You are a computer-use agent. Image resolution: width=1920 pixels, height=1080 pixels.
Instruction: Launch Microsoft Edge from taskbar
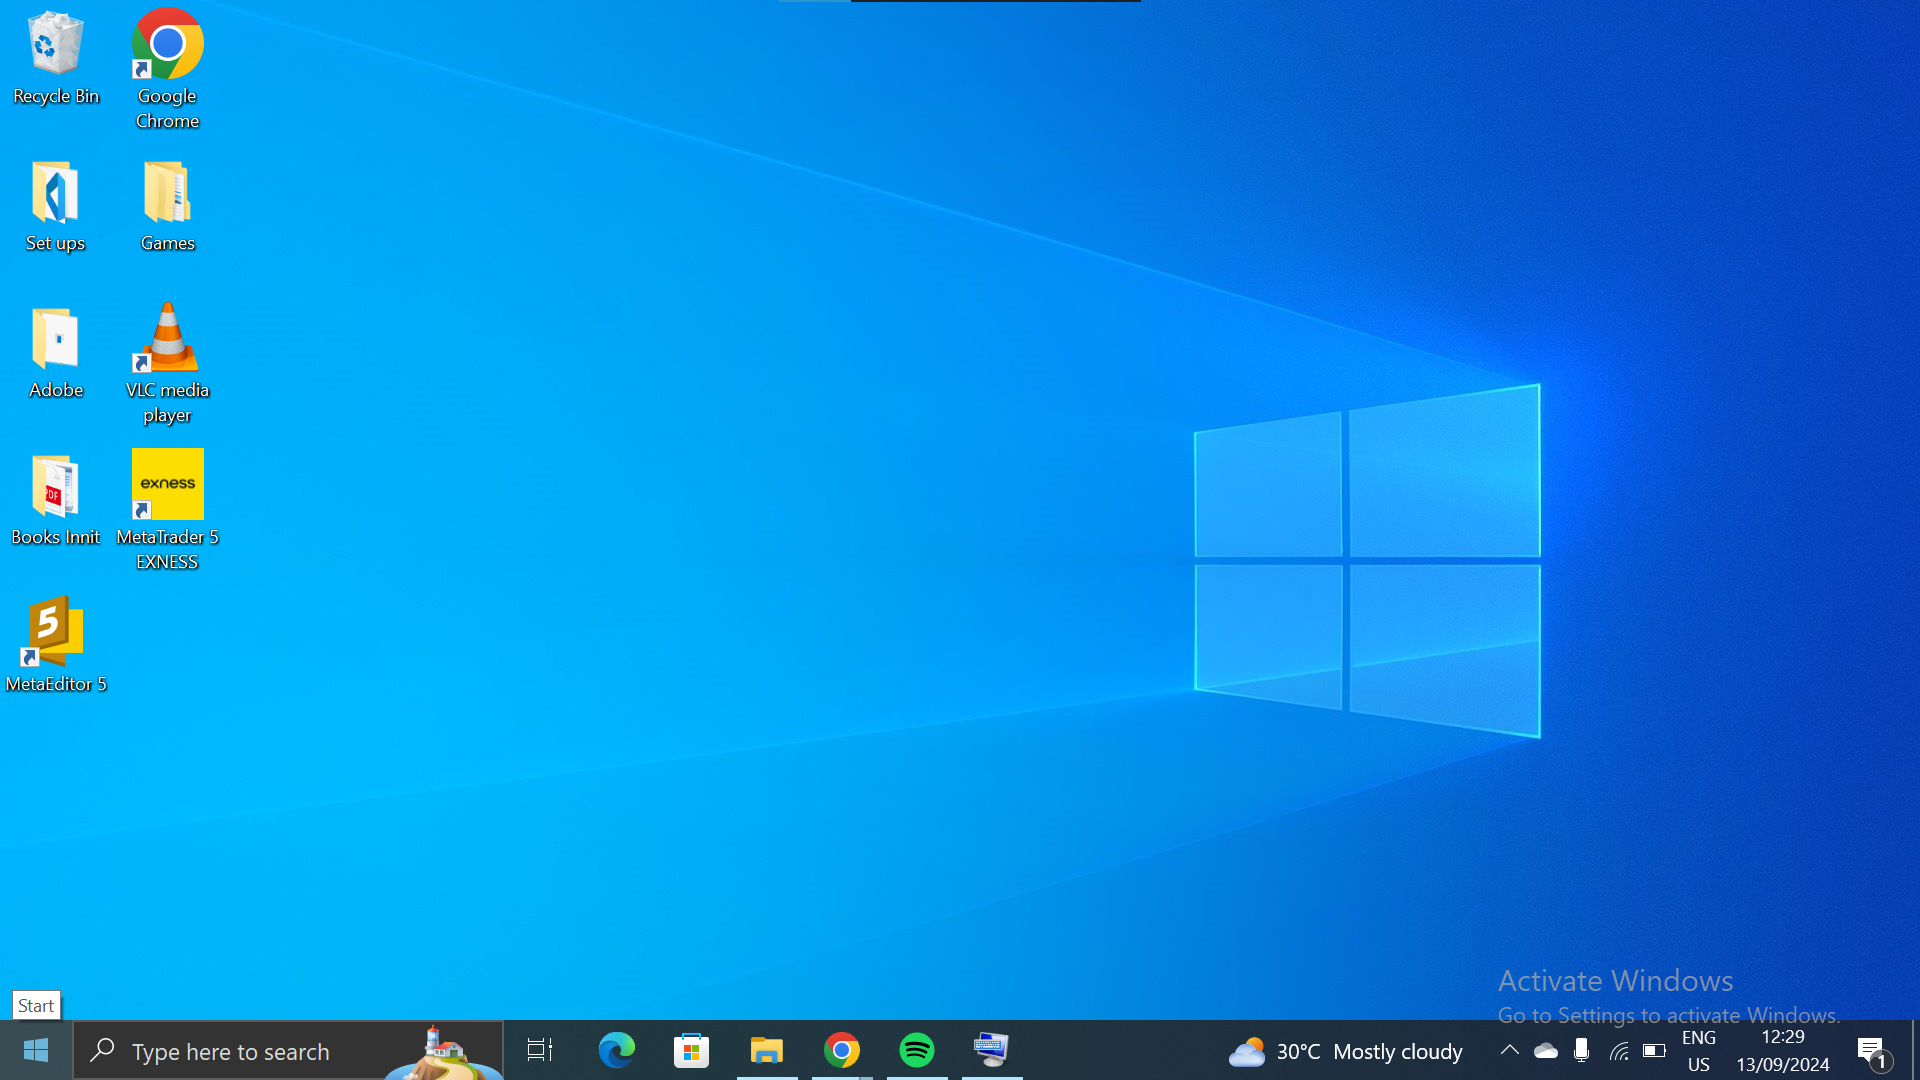pos(617,1050)
